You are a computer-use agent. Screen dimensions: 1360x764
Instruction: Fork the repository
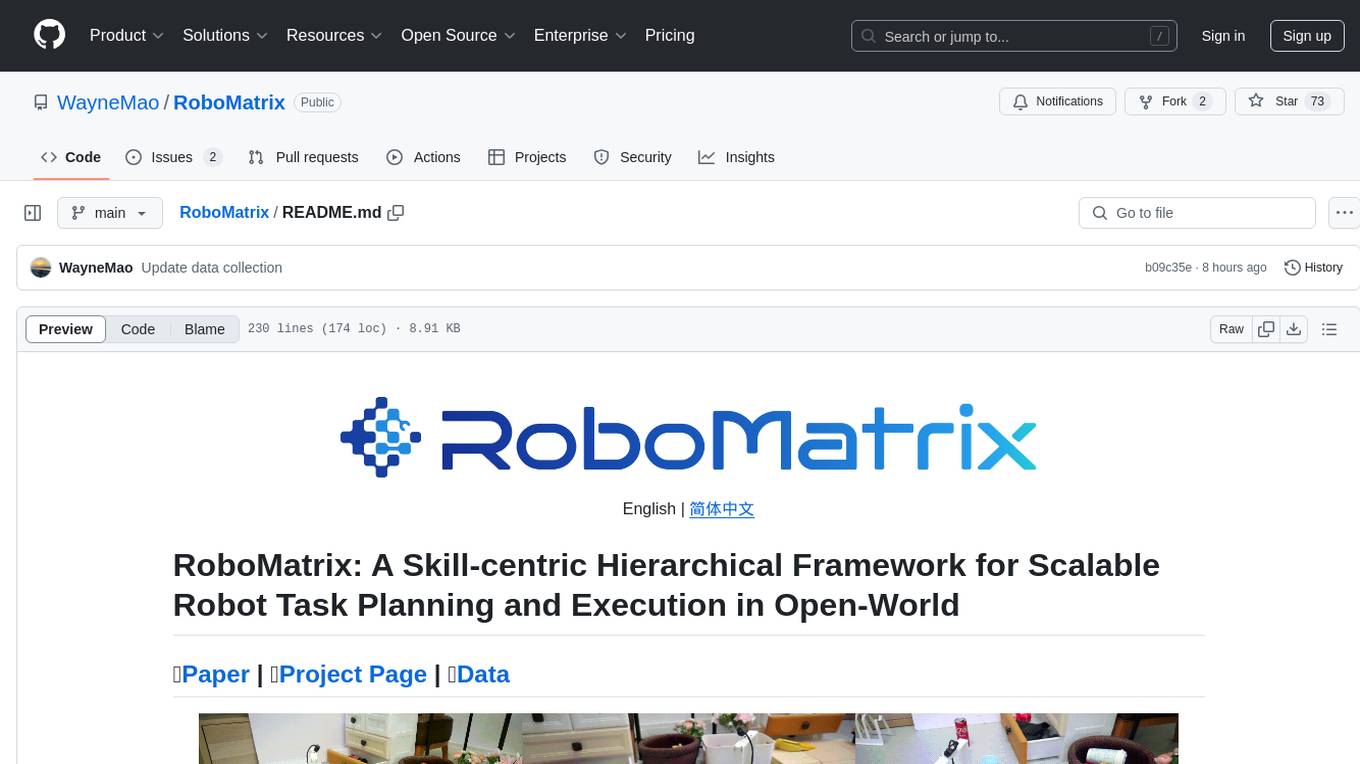tap(1175, 101)
